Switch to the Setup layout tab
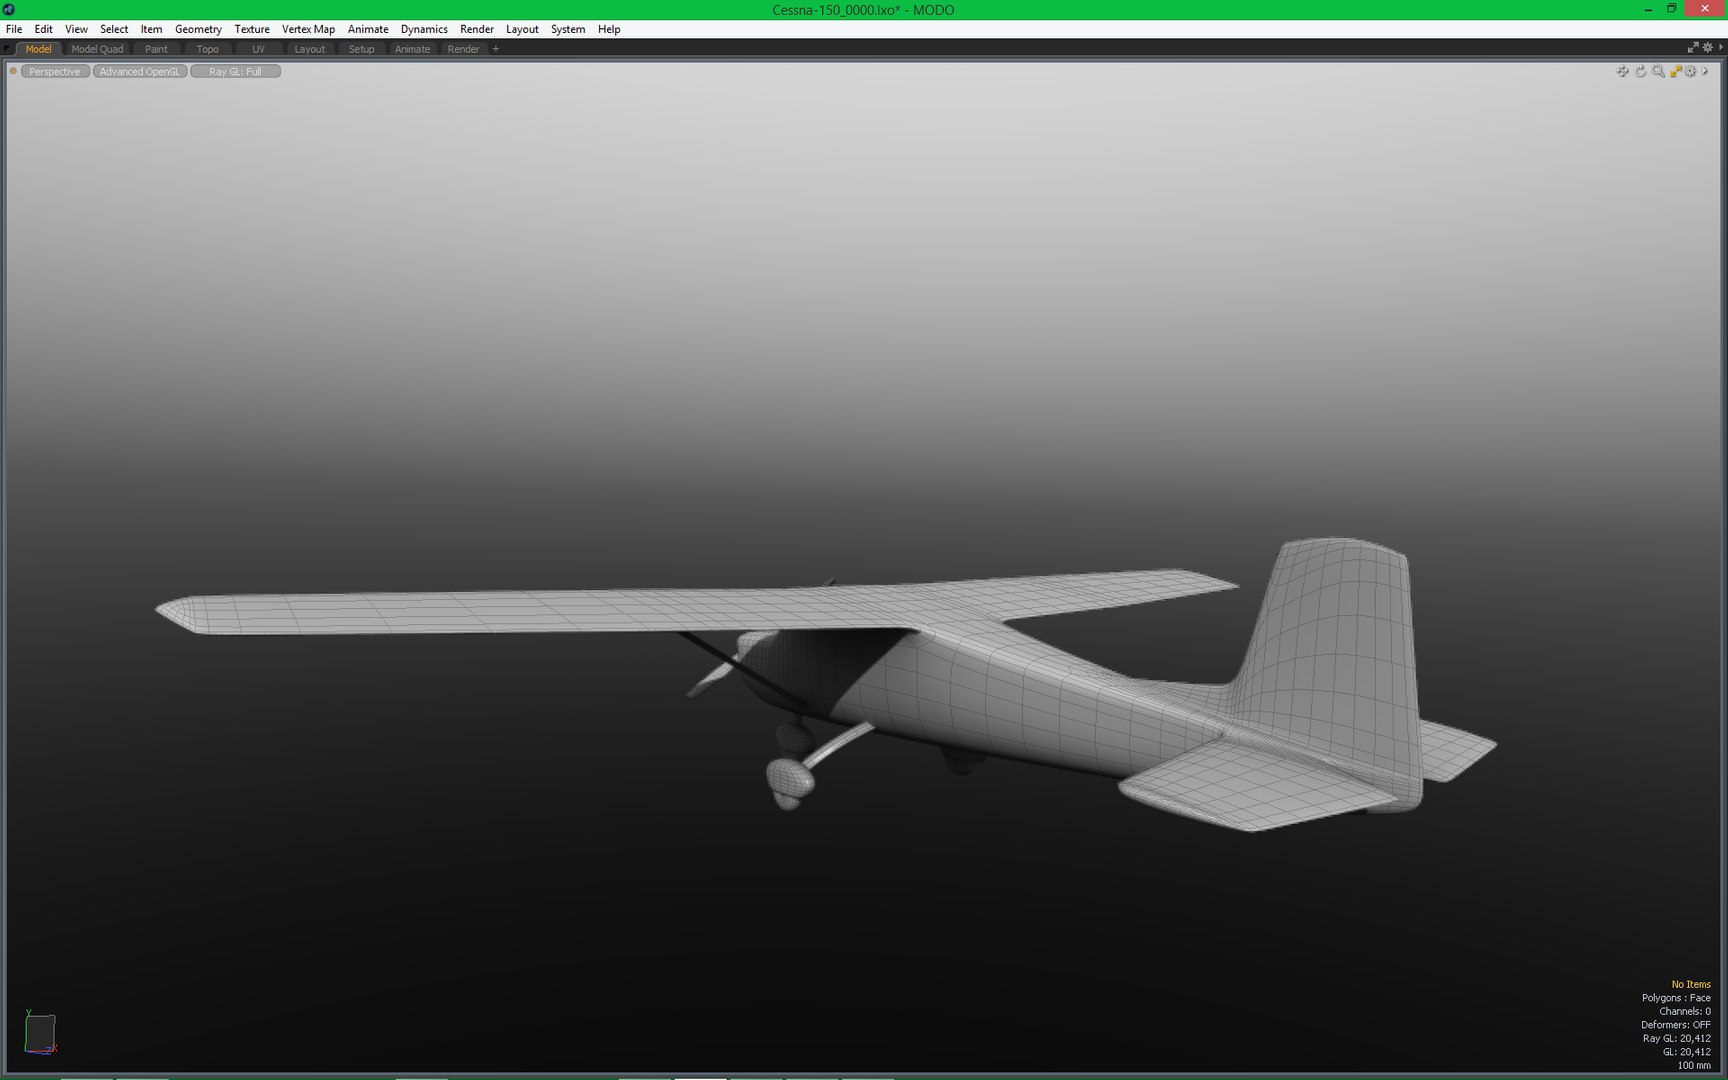 [361, 49]
